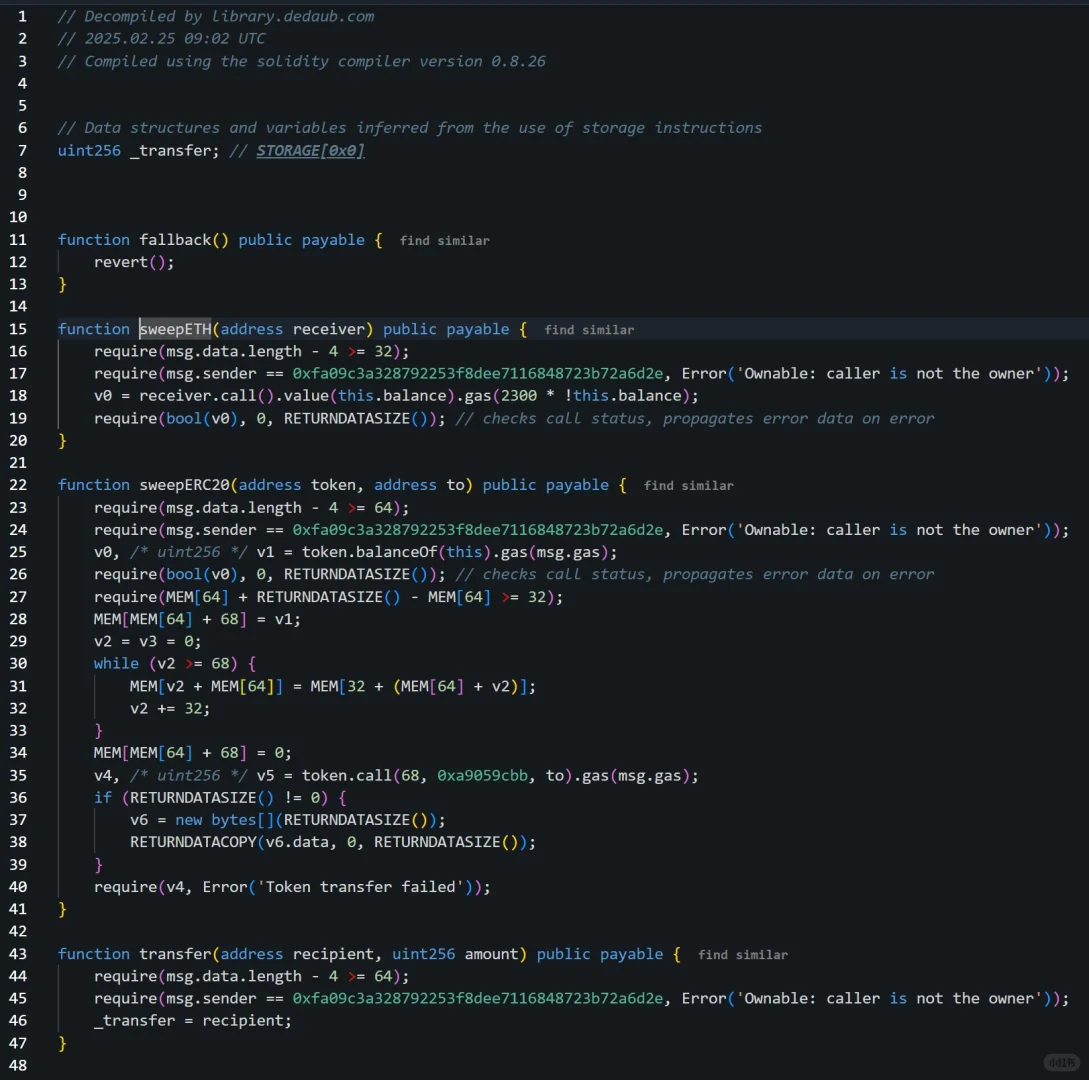Image resolution: width=1089 pixels, height=1080 pixels.
Task: Click selector 0xa9059cbb on line 35
Action: tap(482, 776)
